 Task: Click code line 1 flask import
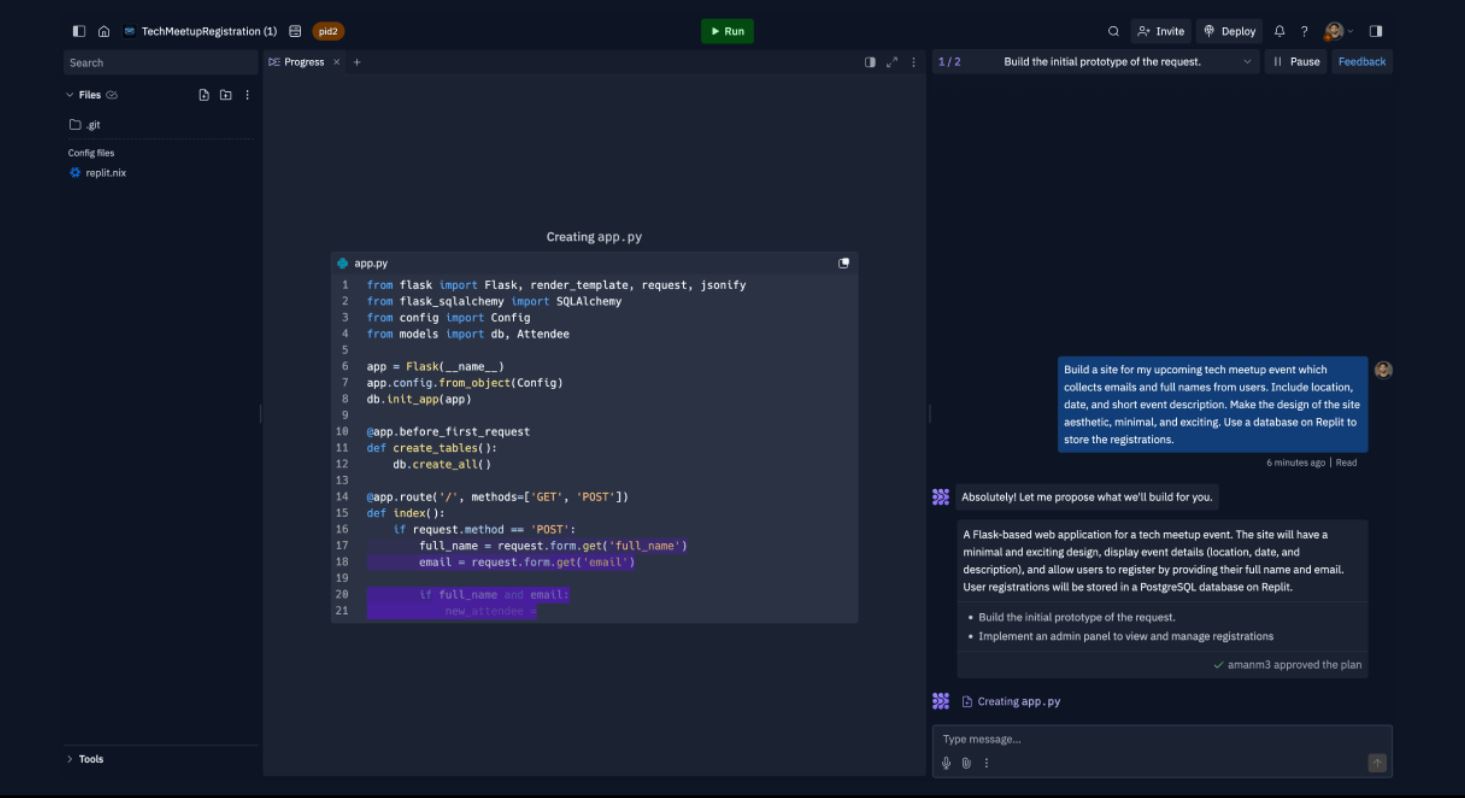[x=556, y=285]
